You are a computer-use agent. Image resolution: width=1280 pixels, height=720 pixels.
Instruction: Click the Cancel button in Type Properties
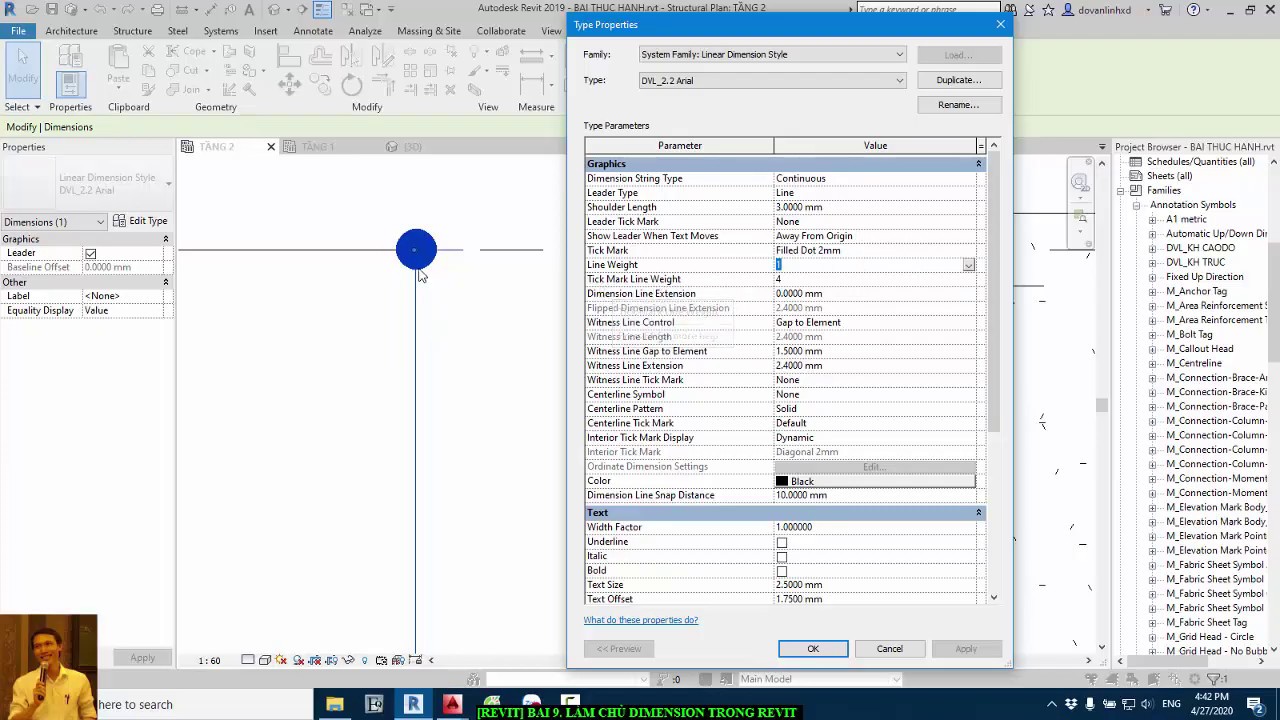click(889, 649)
